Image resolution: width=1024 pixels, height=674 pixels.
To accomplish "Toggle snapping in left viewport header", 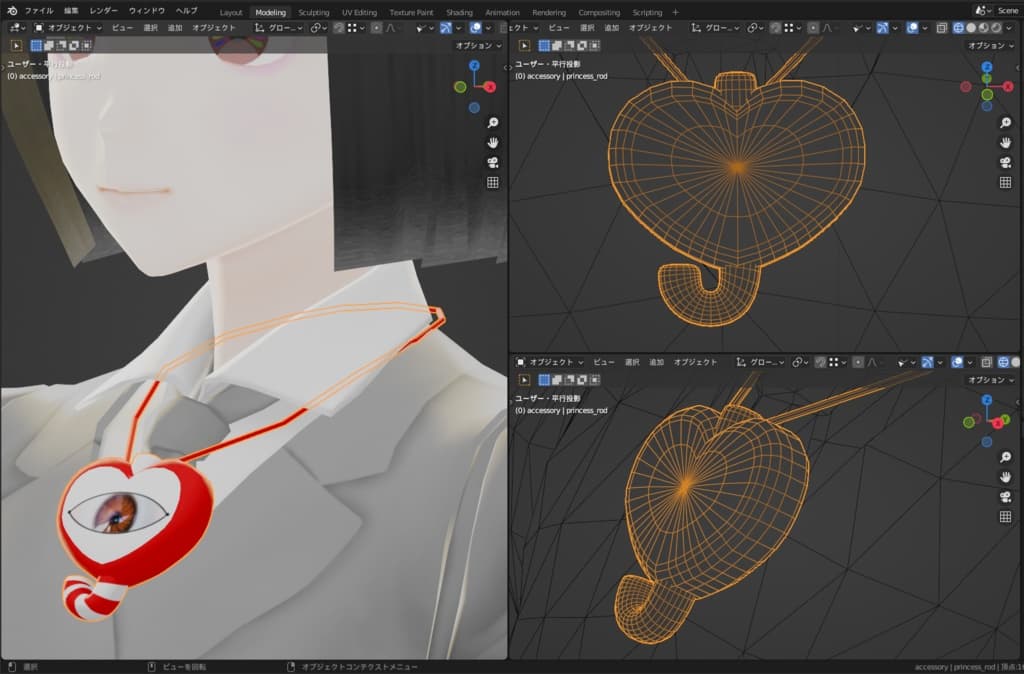I will (338, 28).
